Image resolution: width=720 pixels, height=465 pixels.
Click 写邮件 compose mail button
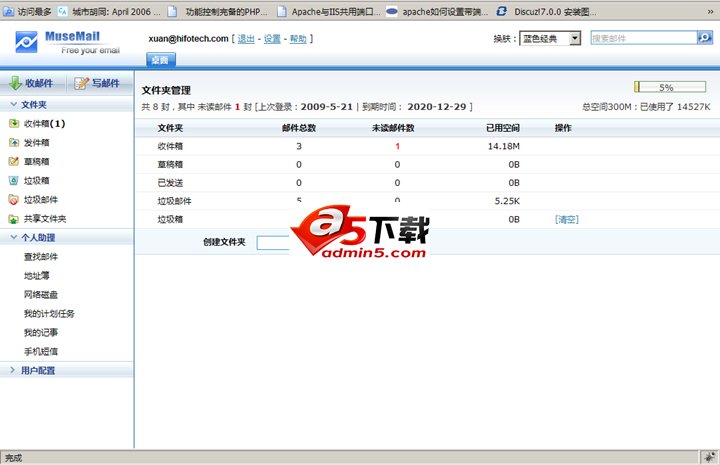(97, 83)
